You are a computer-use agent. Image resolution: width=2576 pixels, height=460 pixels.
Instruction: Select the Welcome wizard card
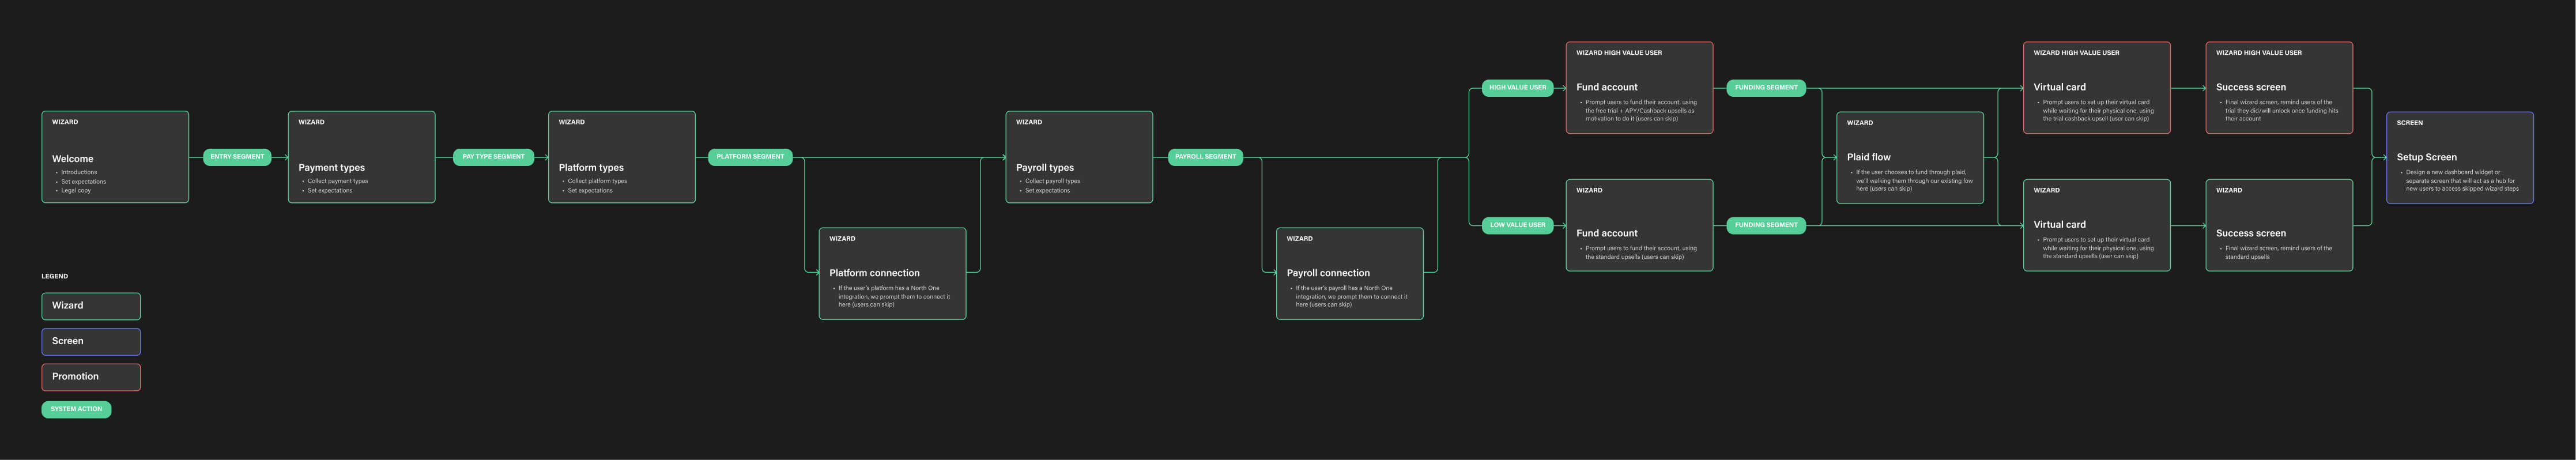[115, 157]
